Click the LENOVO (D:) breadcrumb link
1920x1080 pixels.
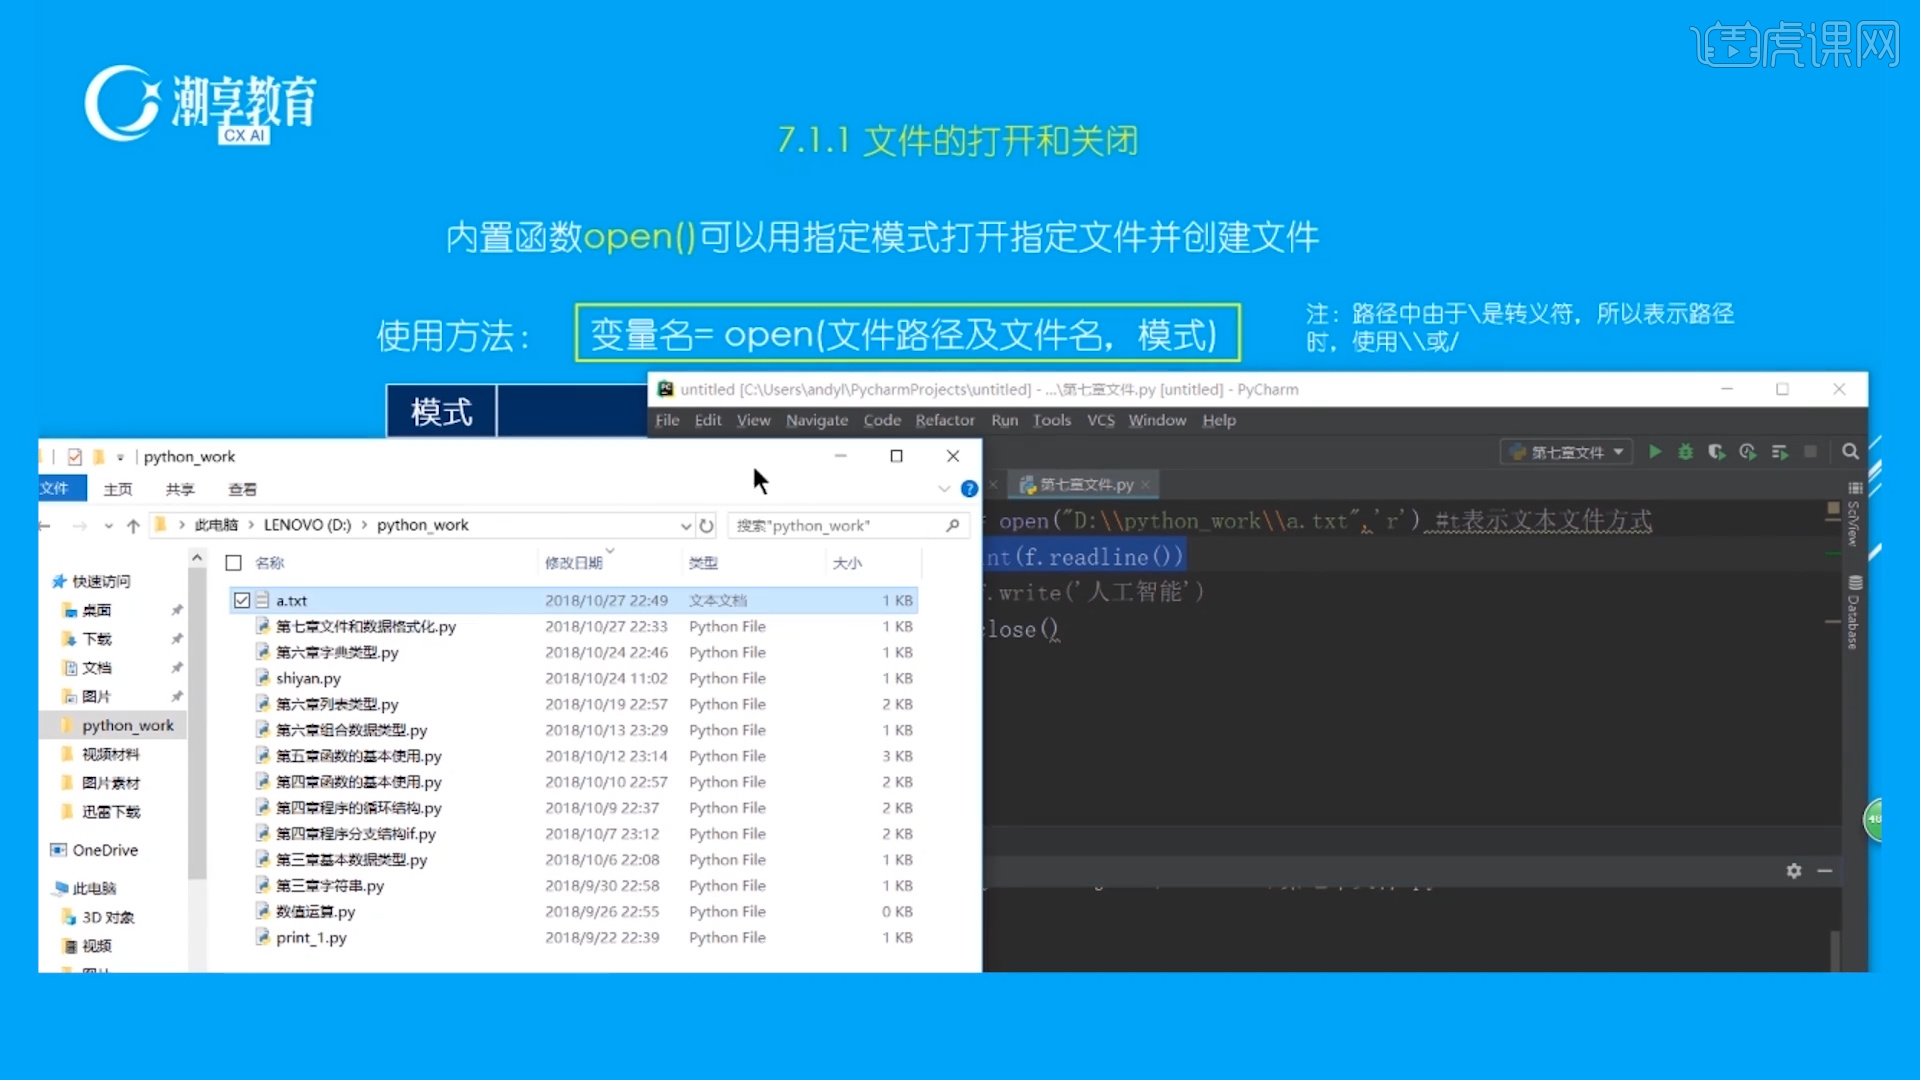(307, 524)
